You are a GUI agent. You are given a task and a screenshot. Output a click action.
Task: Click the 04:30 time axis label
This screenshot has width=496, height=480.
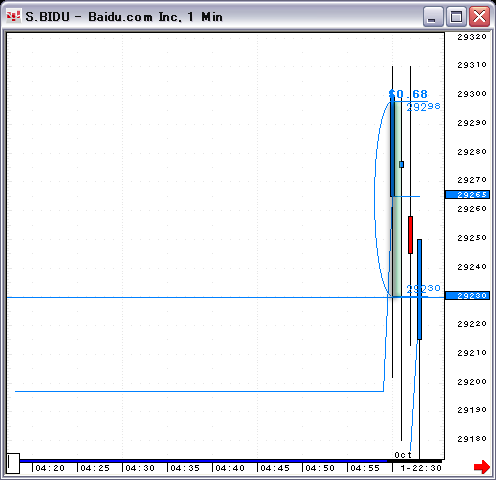tap(140, 468)
